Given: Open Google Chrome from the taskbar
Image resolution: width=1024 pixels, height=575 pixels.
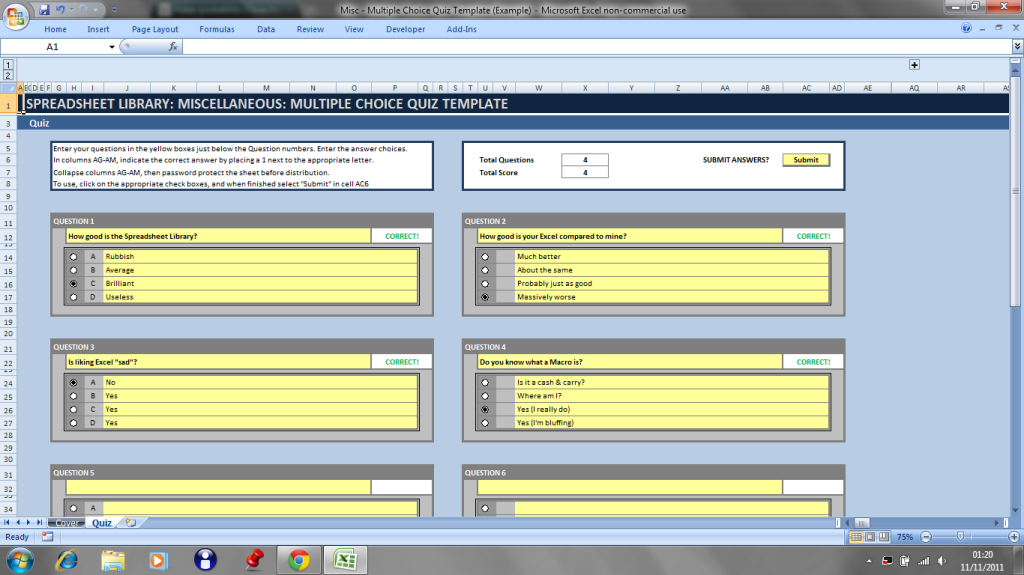Looking at the screenshot, I should tap(298, 559).
